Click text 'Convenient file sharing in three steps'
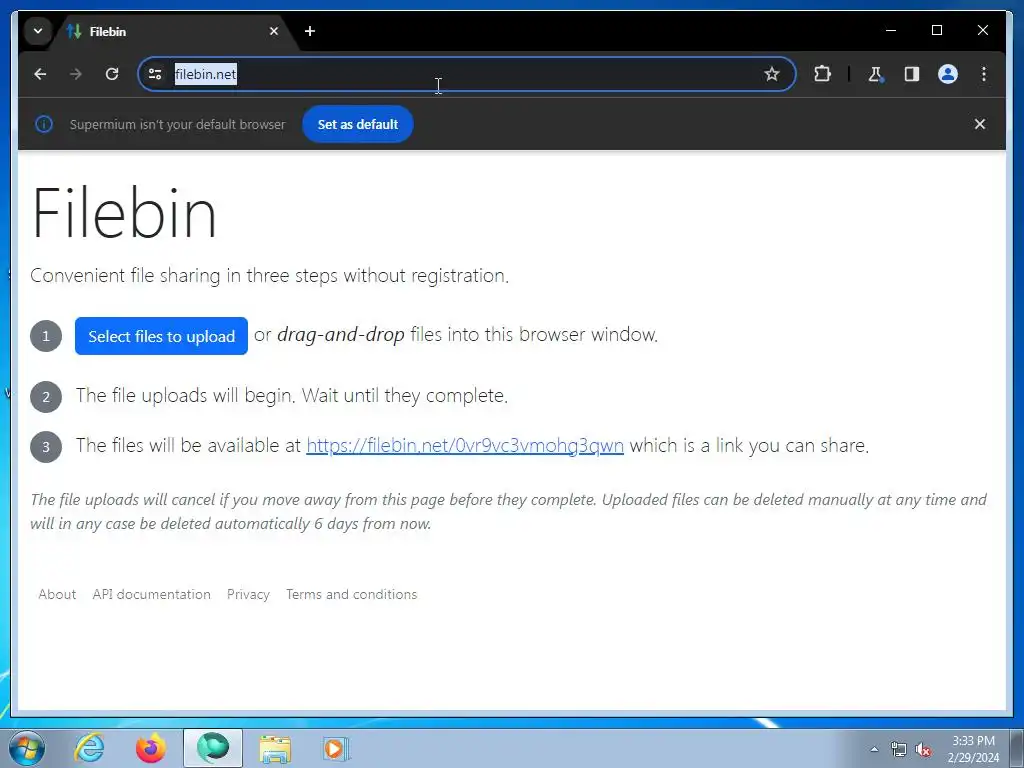1024x768 pixels. pos(185,276)
